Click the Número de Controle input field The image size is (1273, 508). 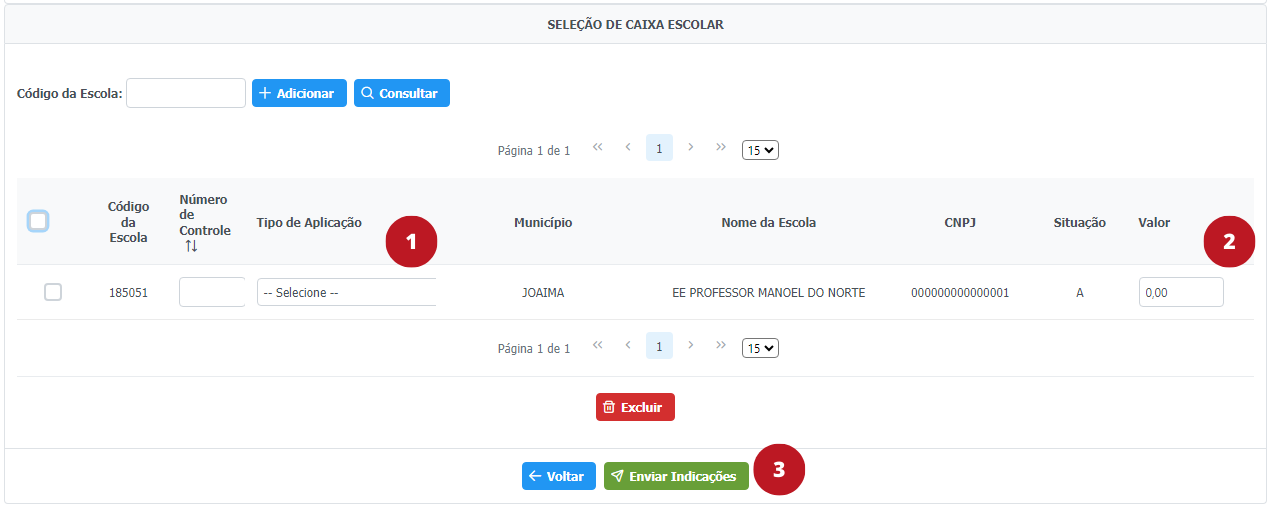212,292
